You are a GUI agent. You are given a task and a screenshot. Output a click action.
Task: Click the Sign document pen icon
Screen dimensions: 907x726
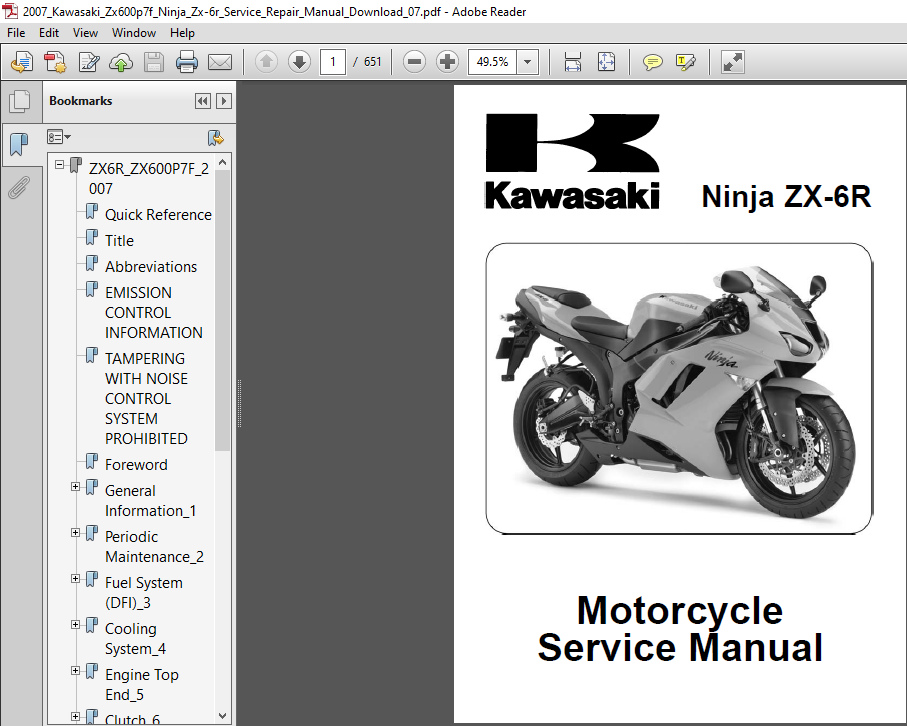[89, 62]
